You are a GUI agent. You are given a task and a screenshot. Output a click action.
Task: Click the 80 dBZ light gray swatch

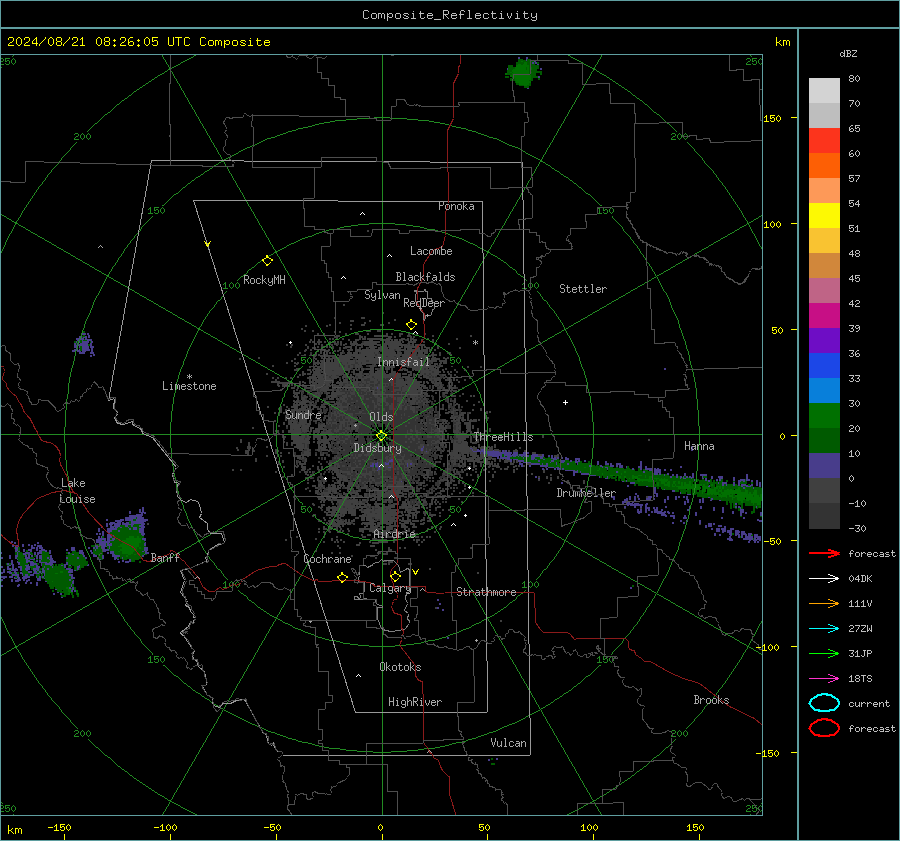click(824, 90)
